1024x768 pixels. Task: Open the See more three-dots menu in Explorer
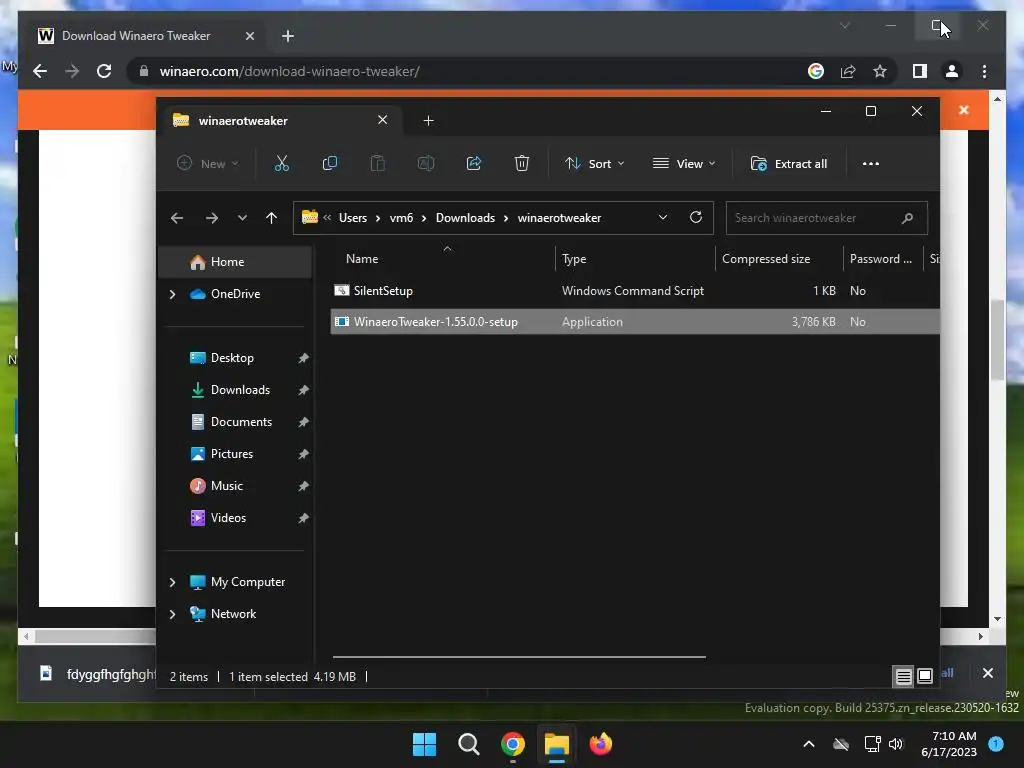(x=871, y=163)
